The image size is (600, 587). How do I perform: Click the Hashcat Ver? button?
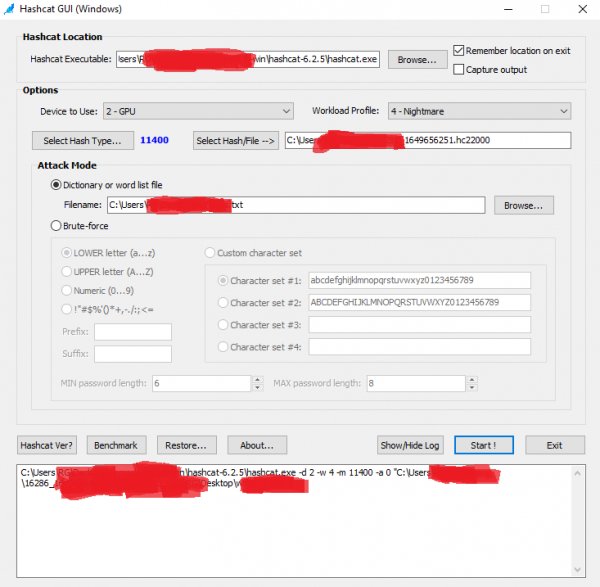pos(47,445)
